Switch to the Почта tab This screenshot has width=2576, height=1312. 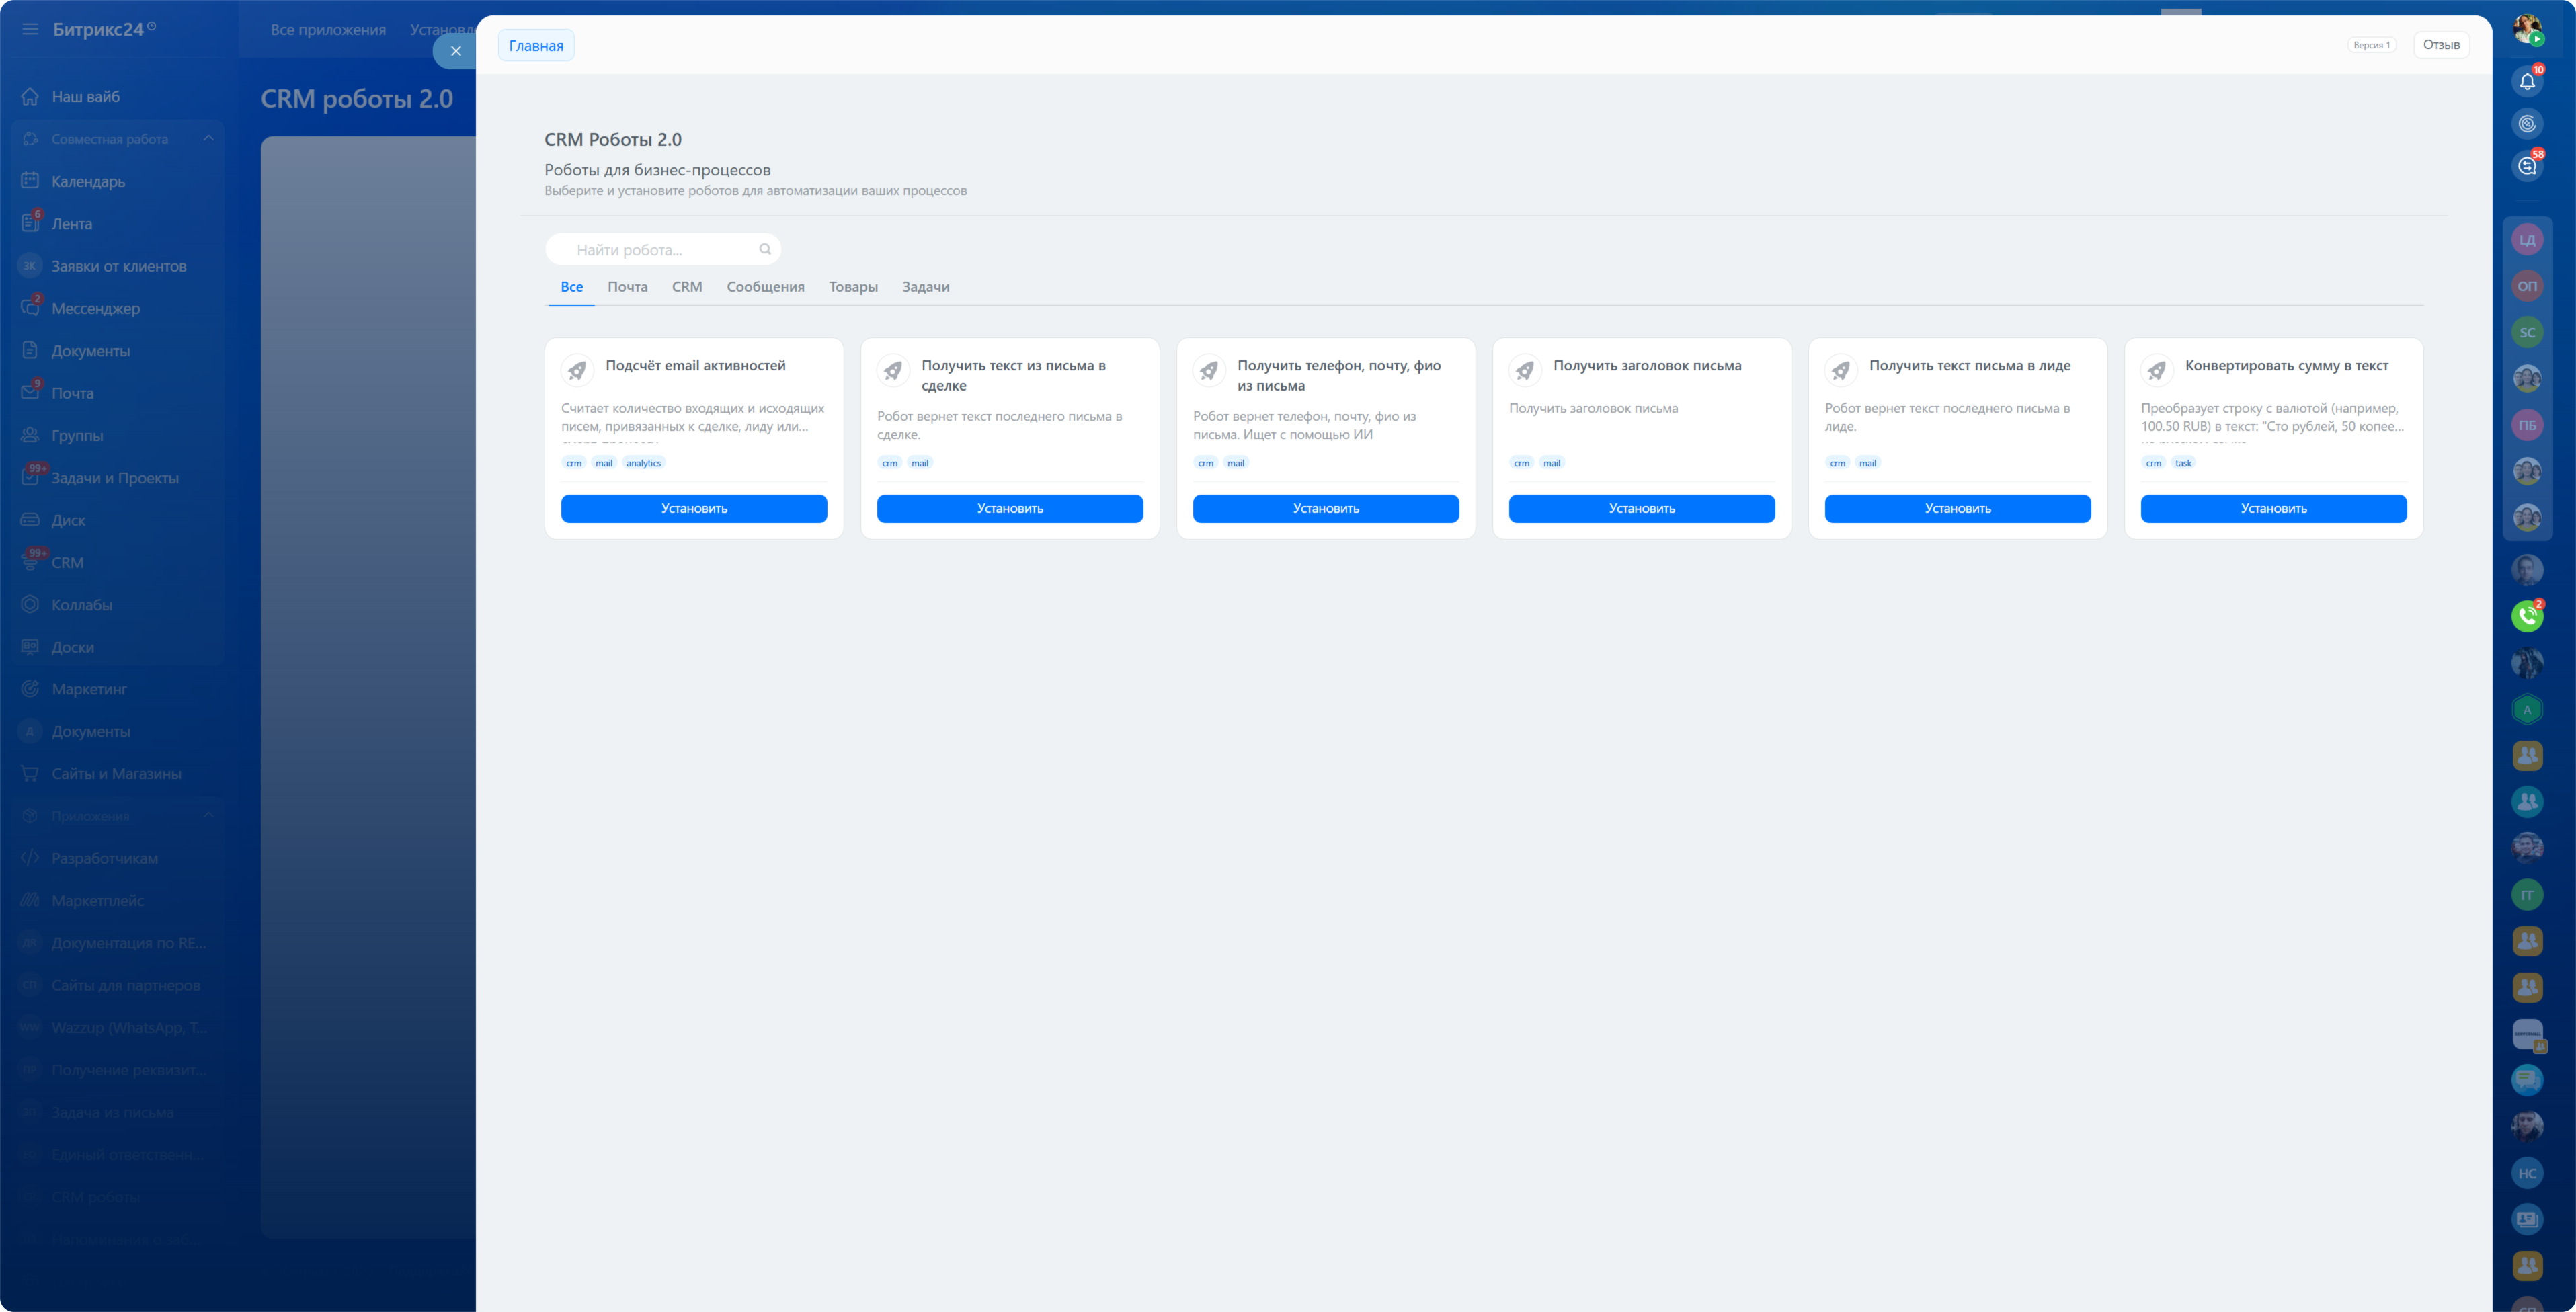627,287
